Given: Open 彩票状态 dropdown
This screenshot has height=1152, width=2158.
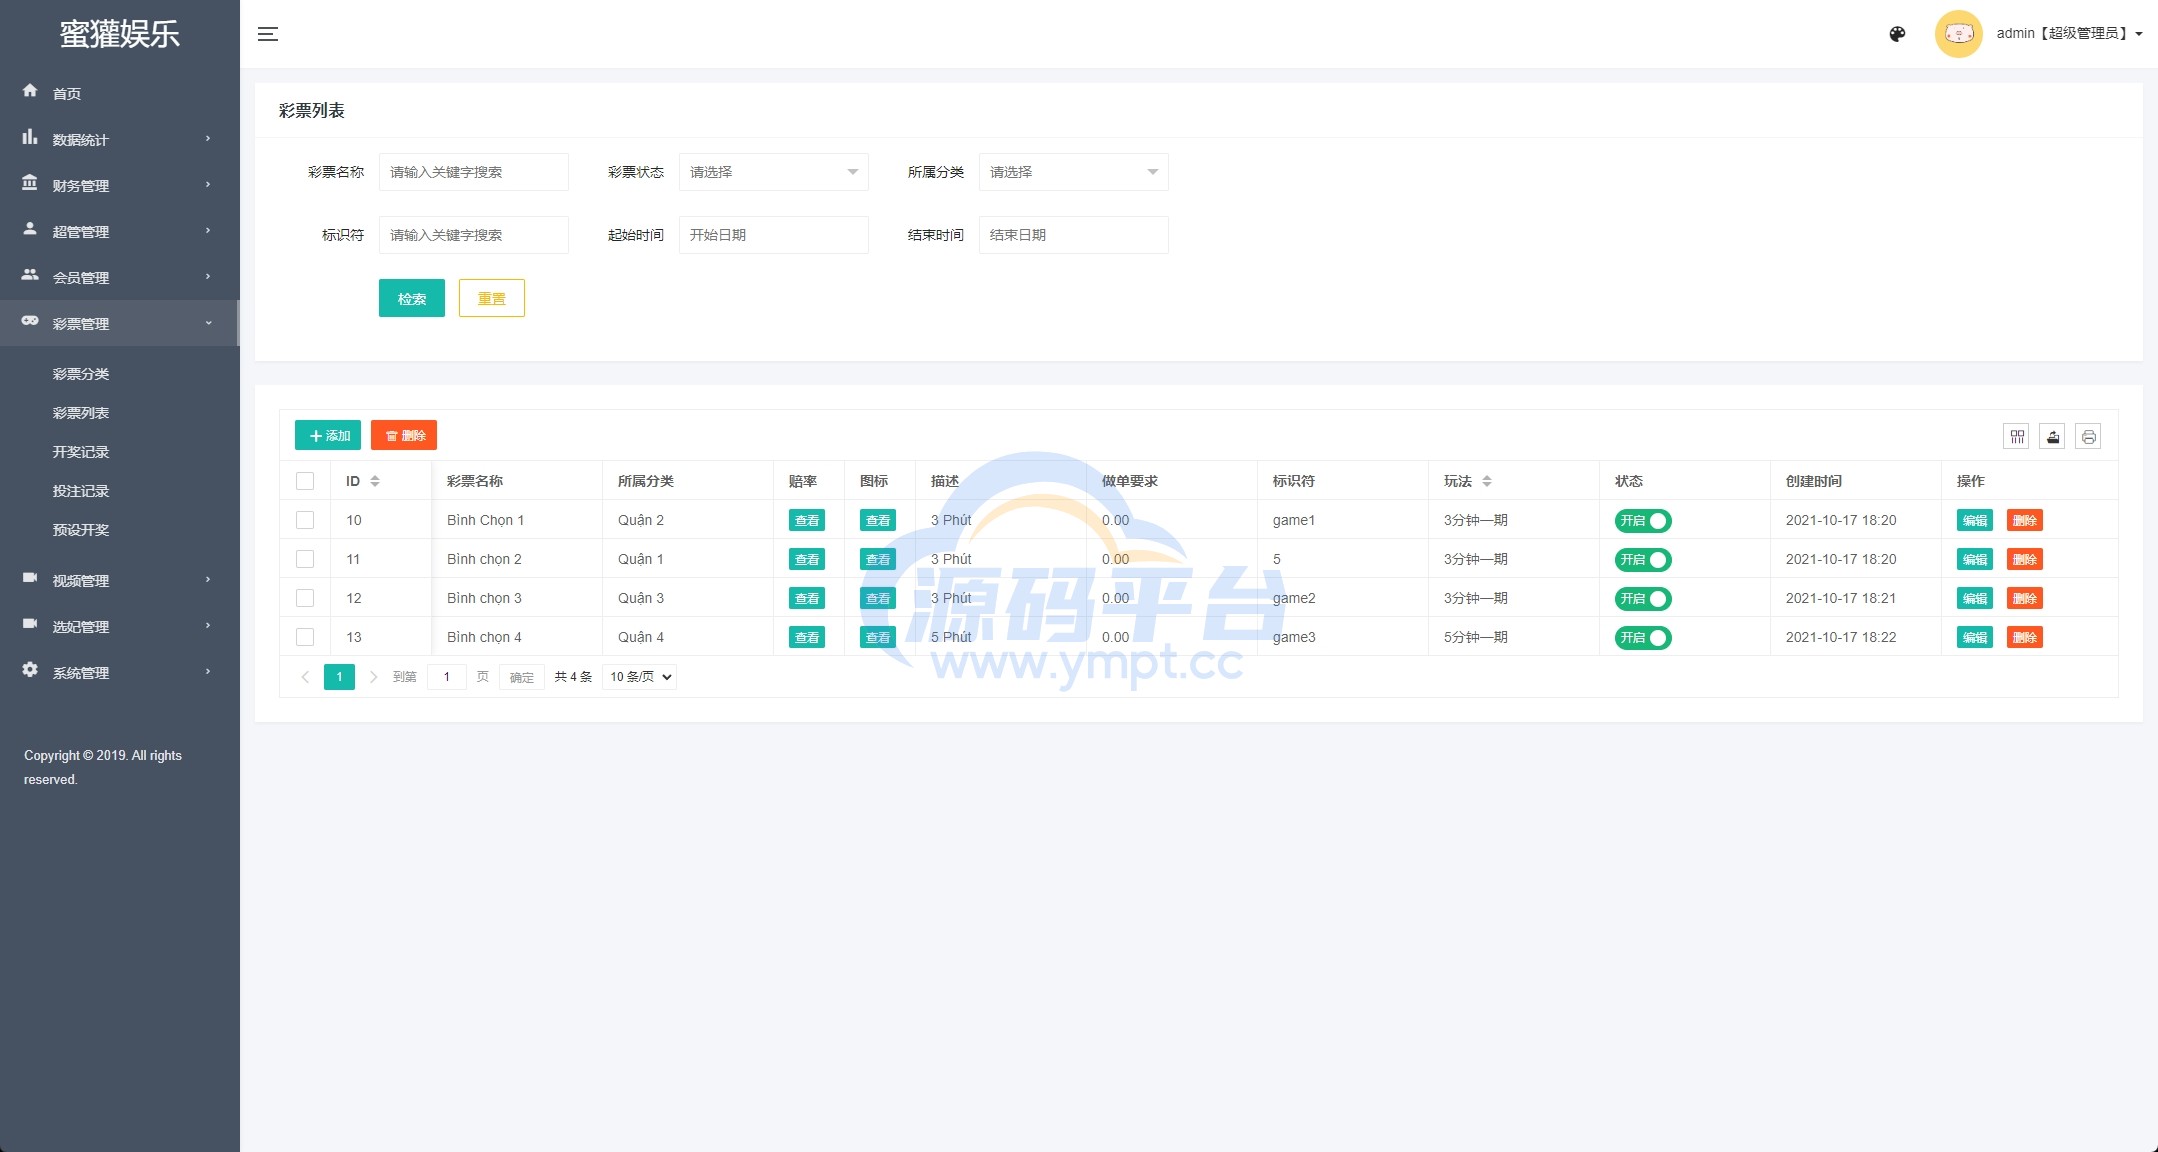Looking at the screenshot, I should (773, 172).
